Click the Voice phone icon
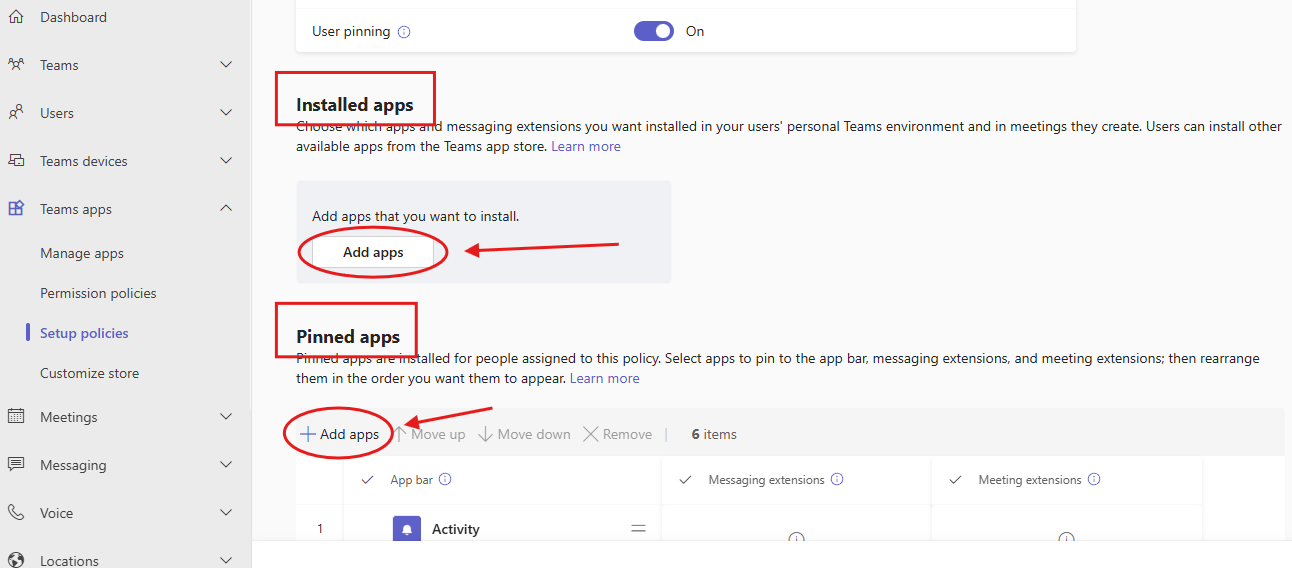This screenshot has width=1292, height=568. pyautogui.click(x=16, y=513)
